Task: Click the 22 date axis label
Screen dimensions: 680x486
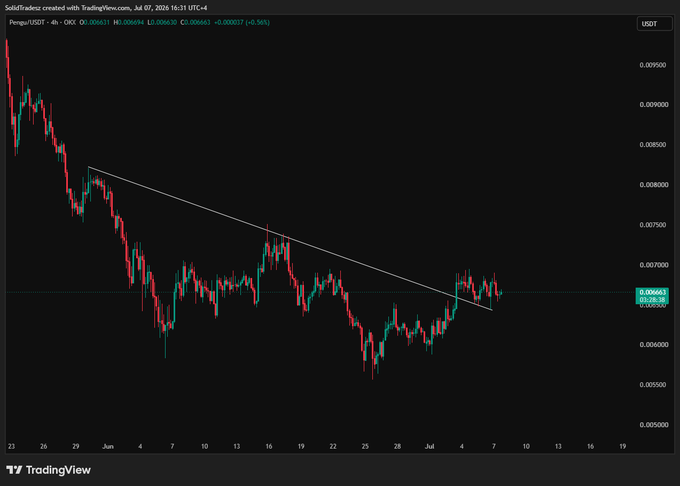Action: 333,446
